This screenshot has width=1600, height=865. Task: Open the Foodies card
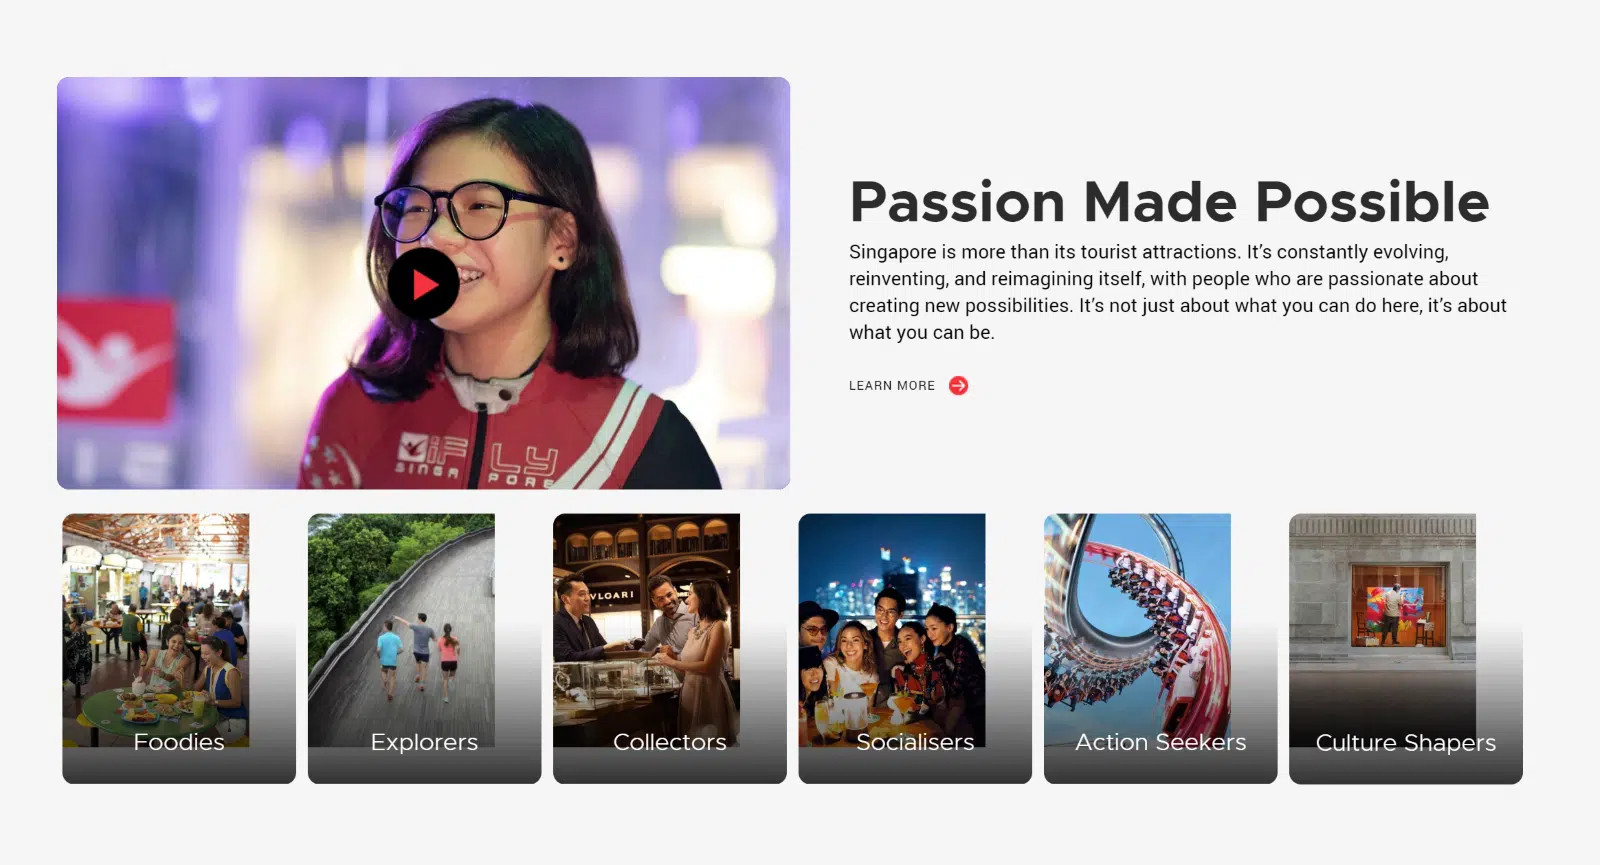[179, 648]
